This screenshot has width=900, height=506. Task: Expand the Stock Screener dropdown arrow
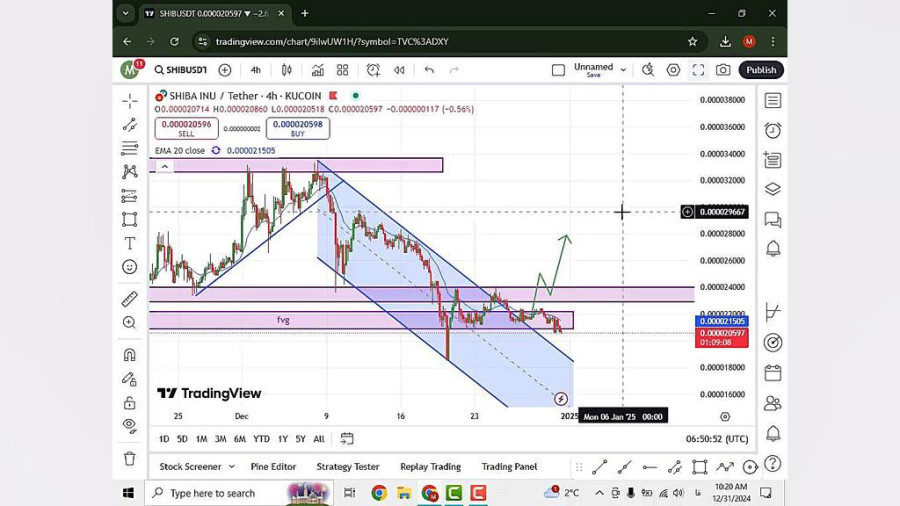coord(231,466)
